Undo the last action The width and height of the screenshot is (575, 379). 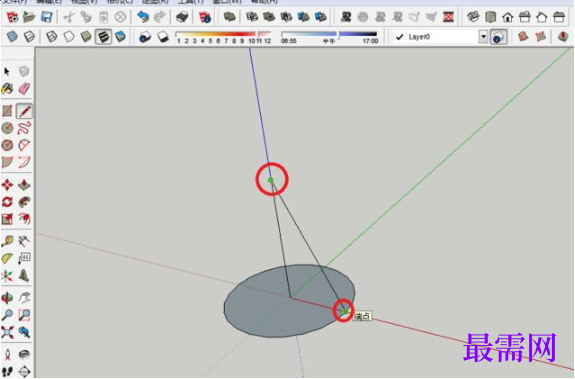(x=143, y=17)
